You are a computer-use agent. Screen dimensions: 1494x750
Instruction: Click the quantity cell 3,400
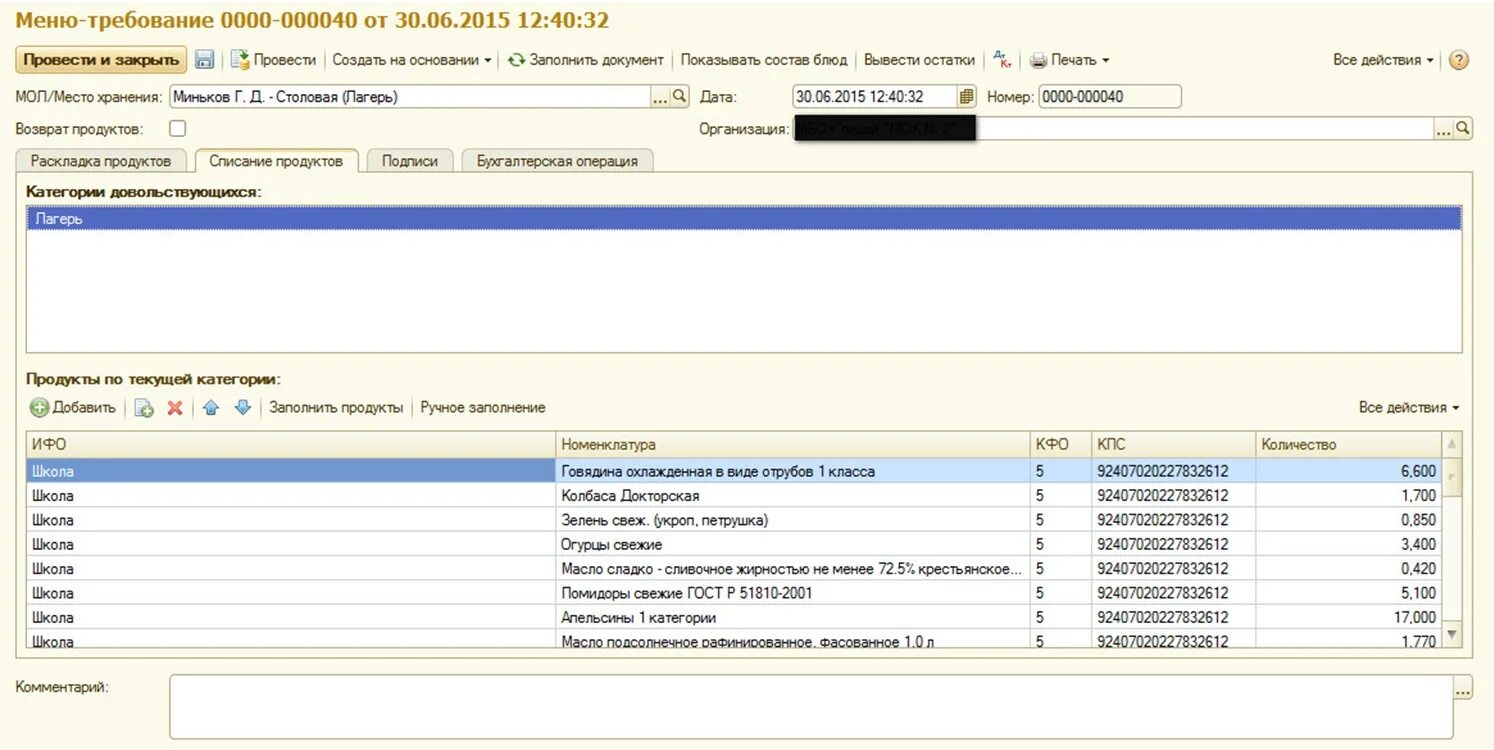[x=1349, y=545]
